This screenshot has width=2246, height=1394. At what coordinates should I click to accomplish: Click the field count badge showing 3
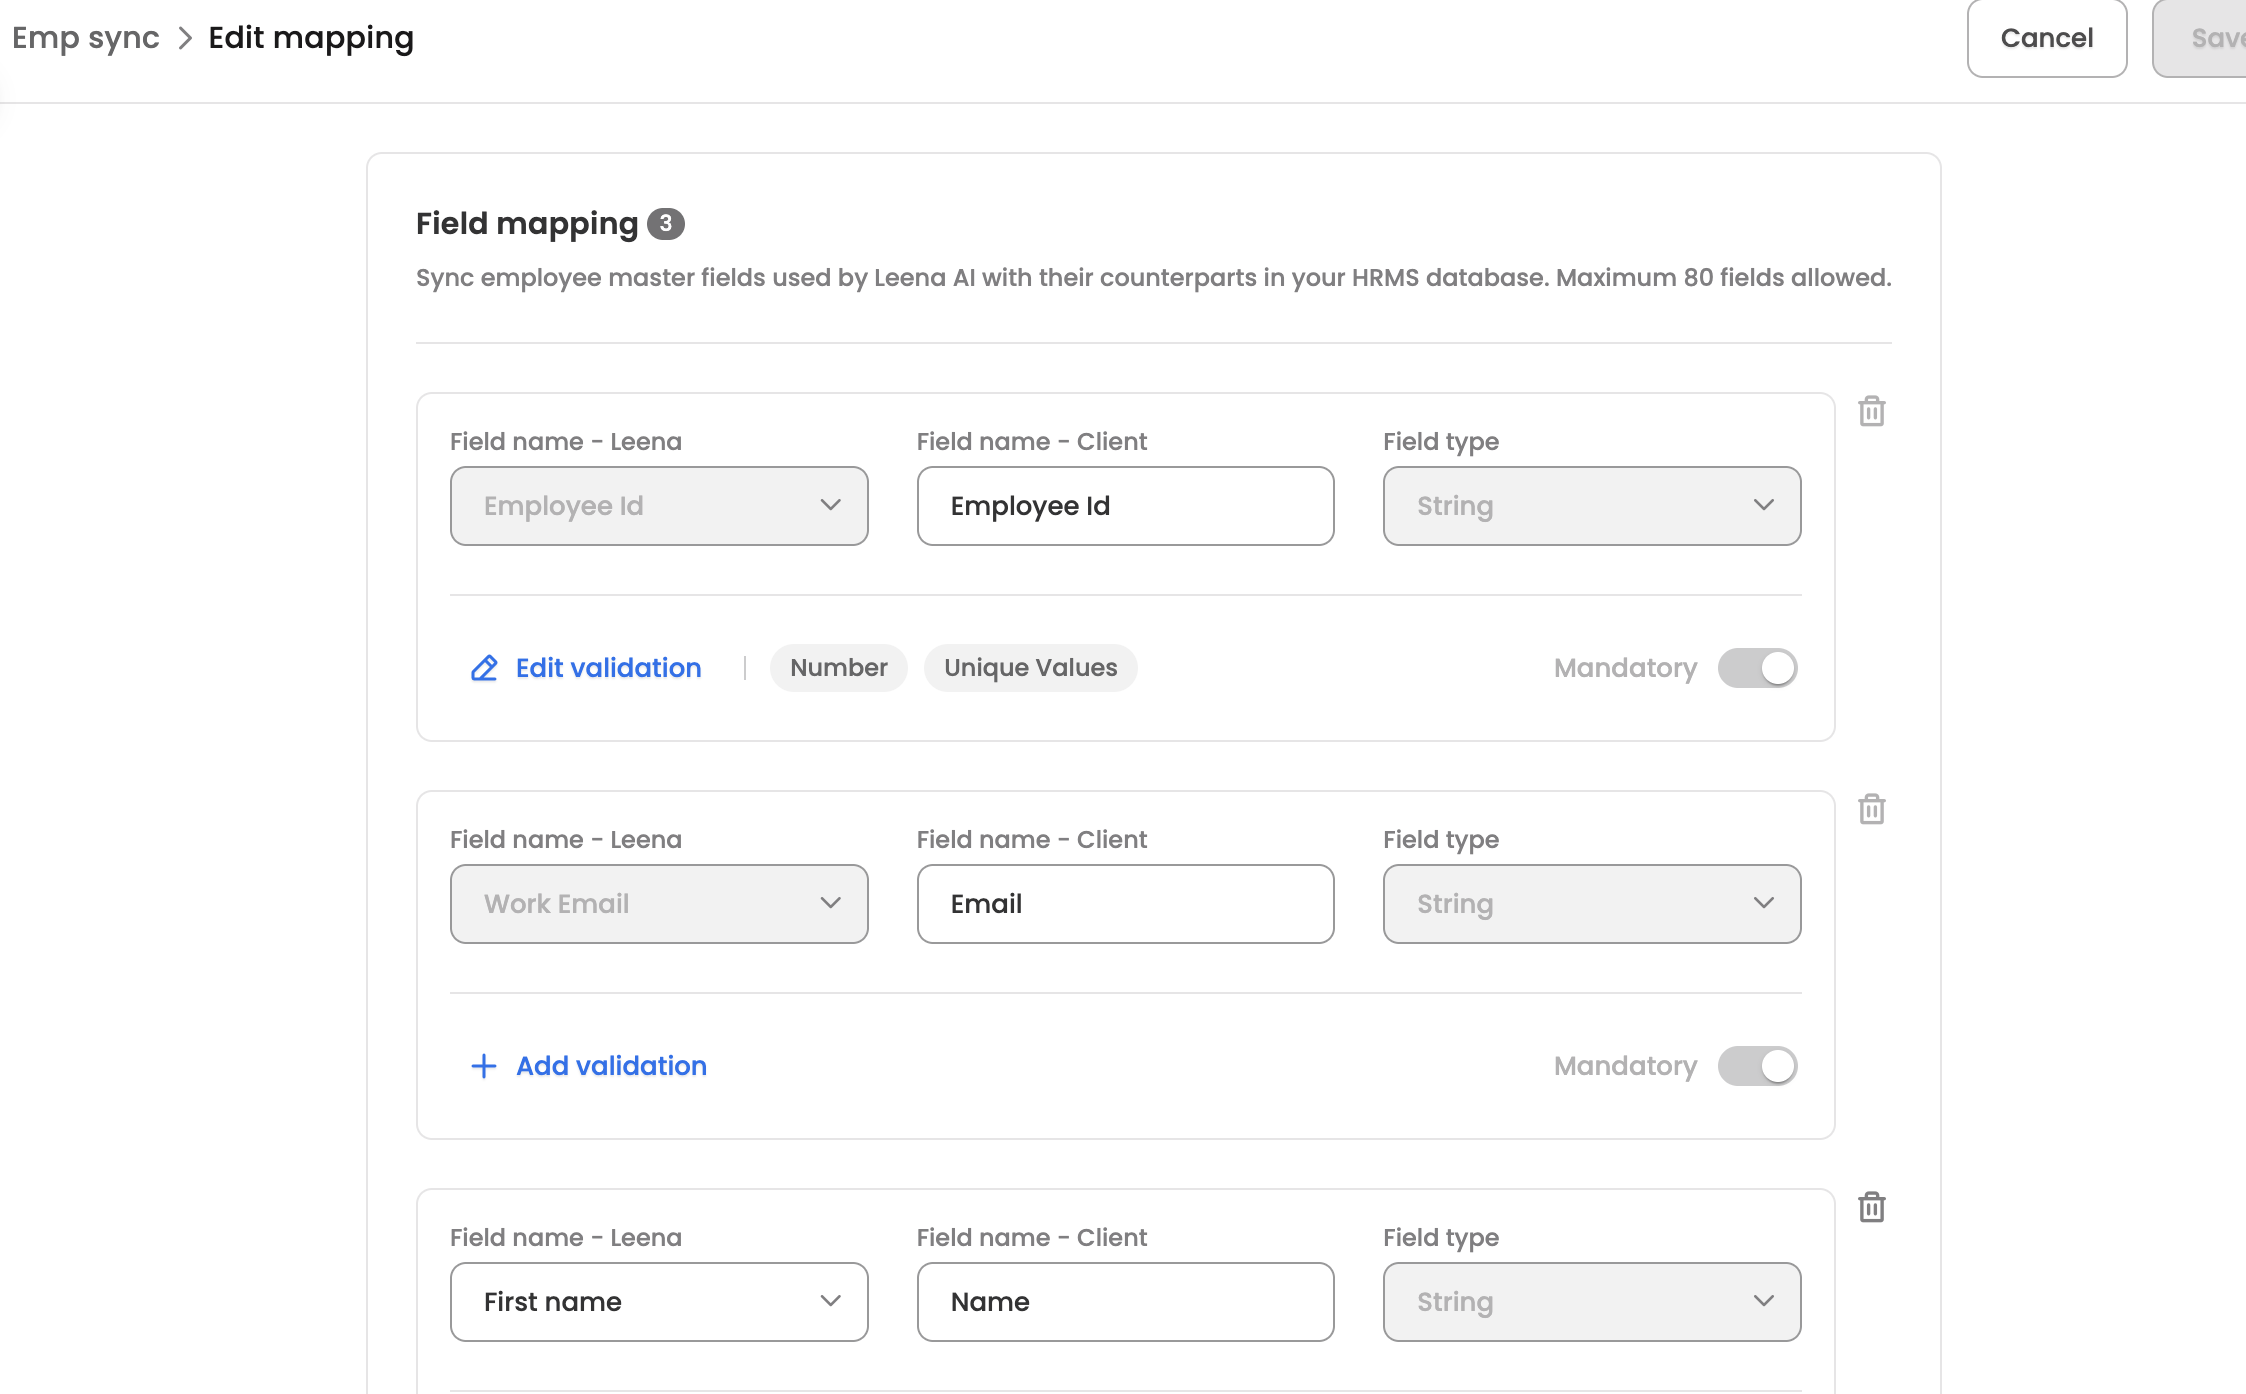coord(665,224)
